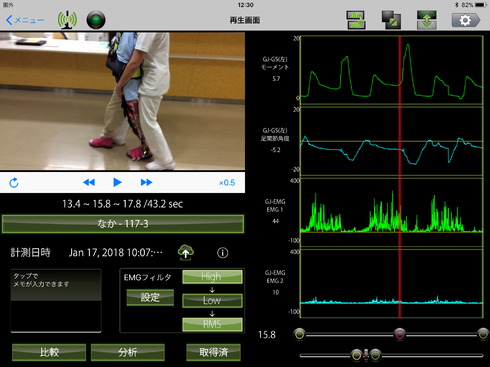This screenshot has height=367, width=490.
Task: Tap the 15.8 current time value
Action: click(267, 335)
